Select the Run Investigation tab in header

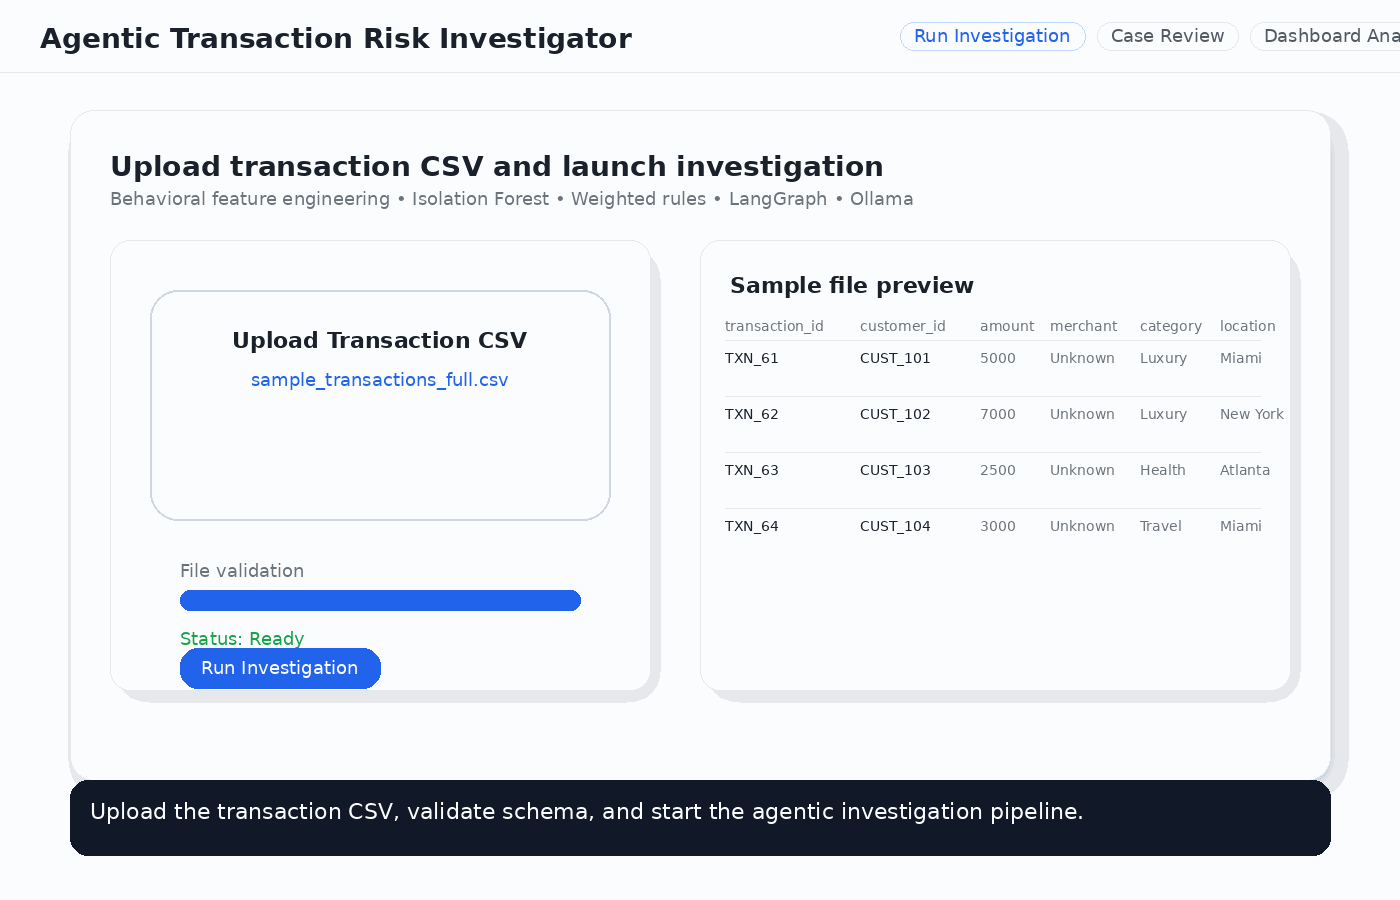pyautogui.click(x=992, y=36)
